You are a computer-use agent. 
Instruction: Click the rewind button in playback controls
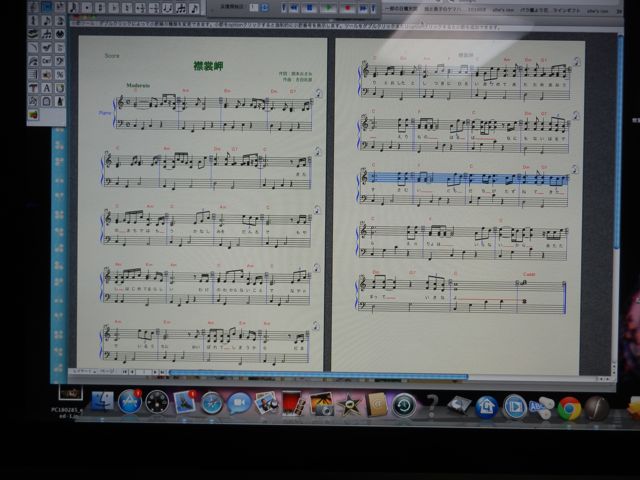point(294,7)
